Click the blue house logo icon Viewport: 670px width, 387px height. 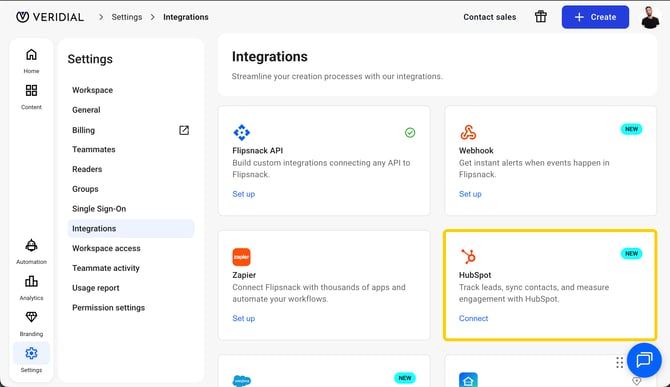468,380
